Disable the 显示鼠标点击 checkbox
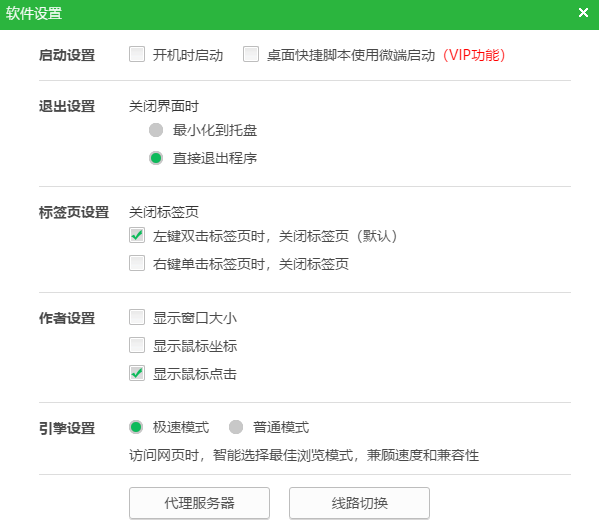Image resolution: width=599 pixels, height=529 pixels. pyautogui.click(x=137, y=373)
